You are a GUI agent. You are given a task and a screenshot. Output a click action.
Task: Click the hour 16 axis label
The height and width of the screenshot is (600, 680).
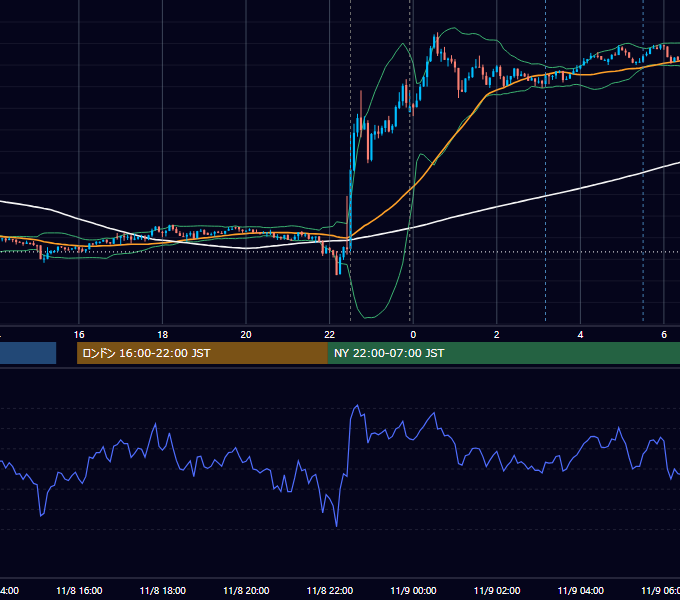click(79, 335)
